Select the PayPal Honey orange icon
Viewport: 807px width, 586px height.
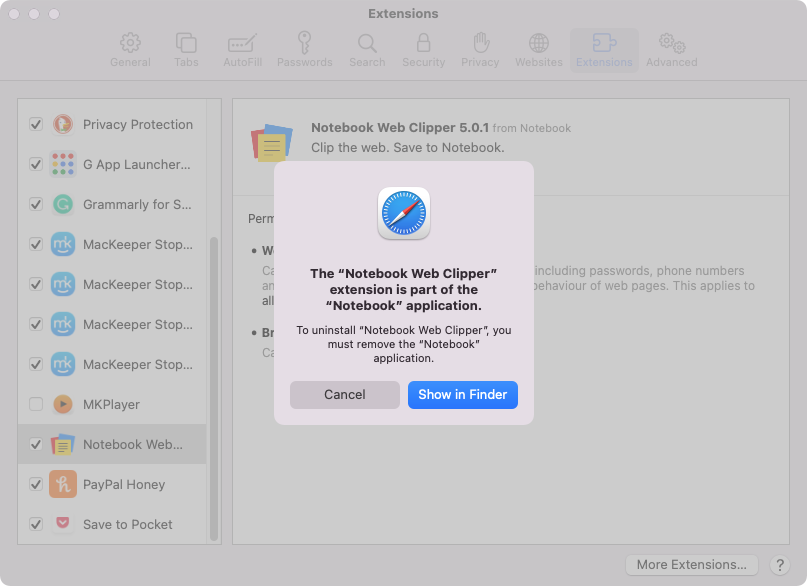(63, 484)
